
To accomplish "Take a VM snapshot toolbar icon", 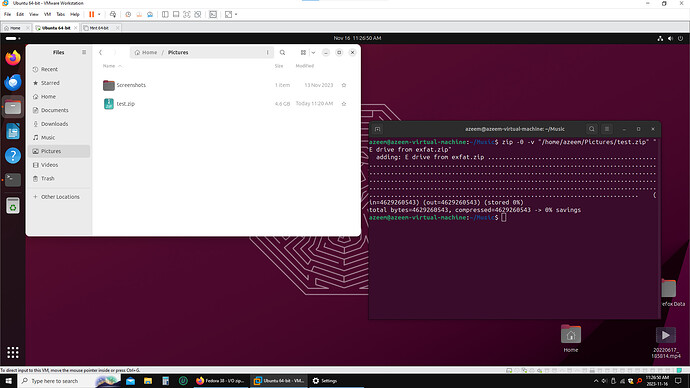I will pyautogui.click(x=128, y=14).
